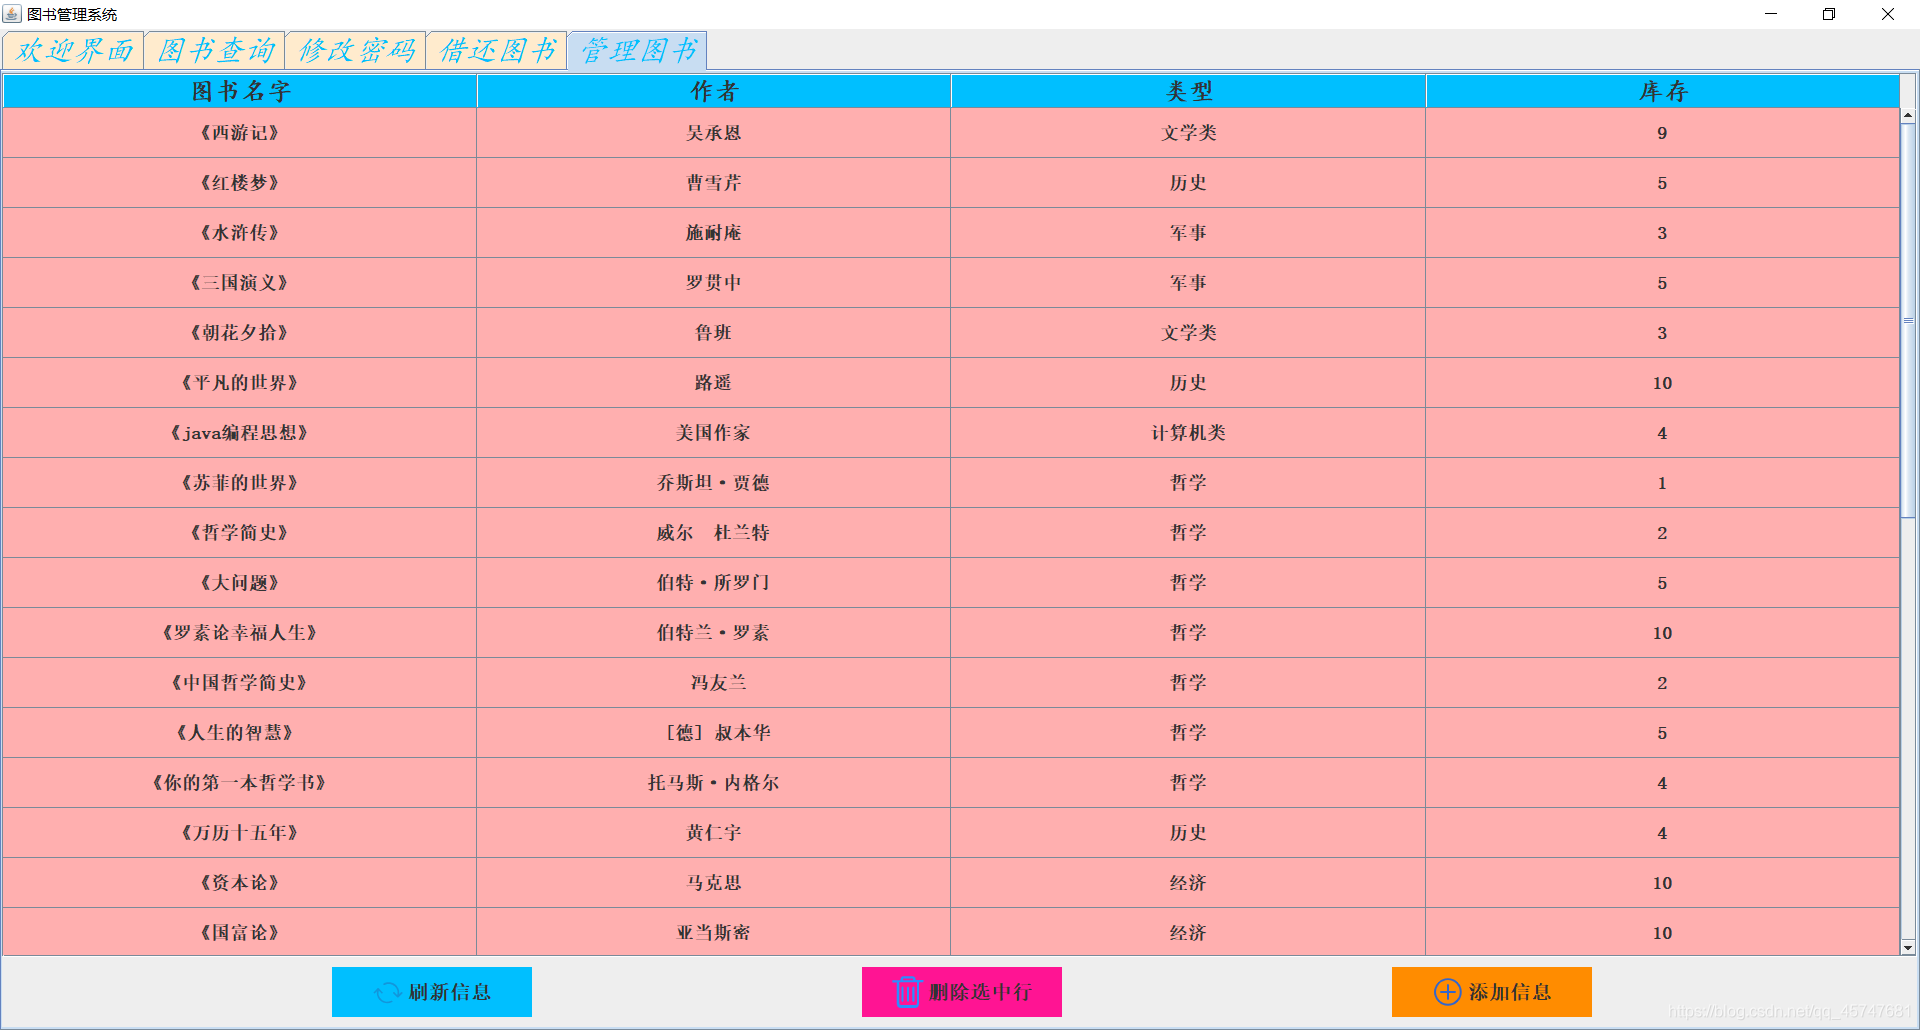Viewport: 1920px width, 1030px height.
Task: Select the 《你的第一本哲学书》 cell
Action: point(240,783)
